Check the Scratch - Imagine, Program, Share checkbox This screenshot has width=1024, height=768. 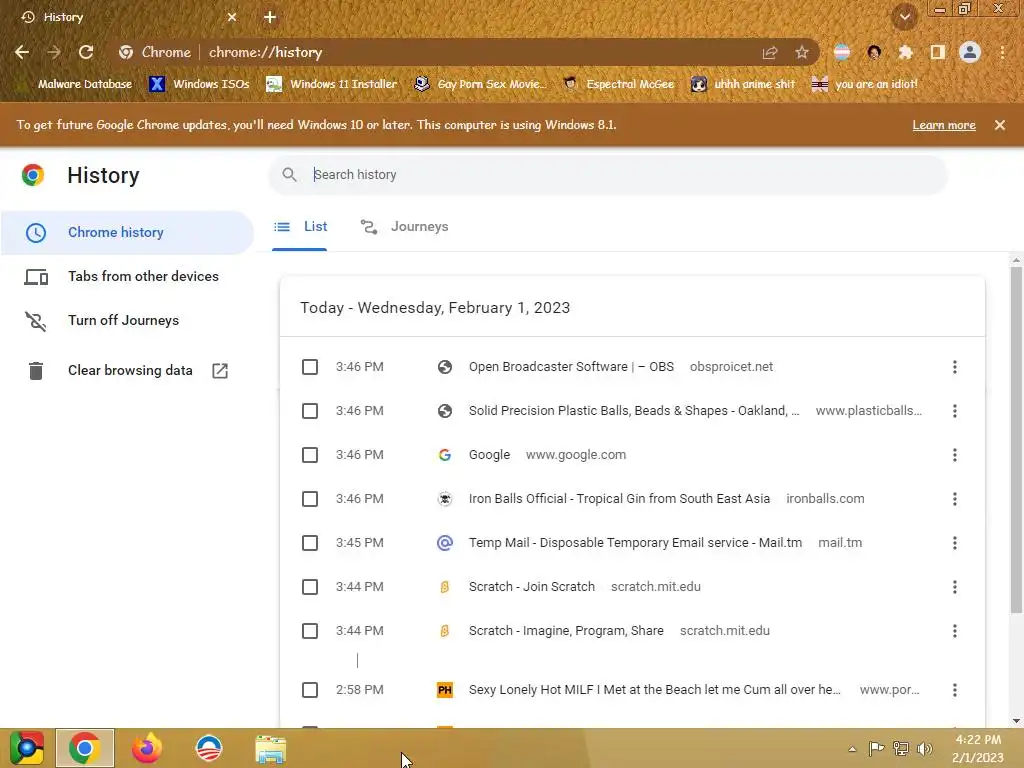(310, 631)
